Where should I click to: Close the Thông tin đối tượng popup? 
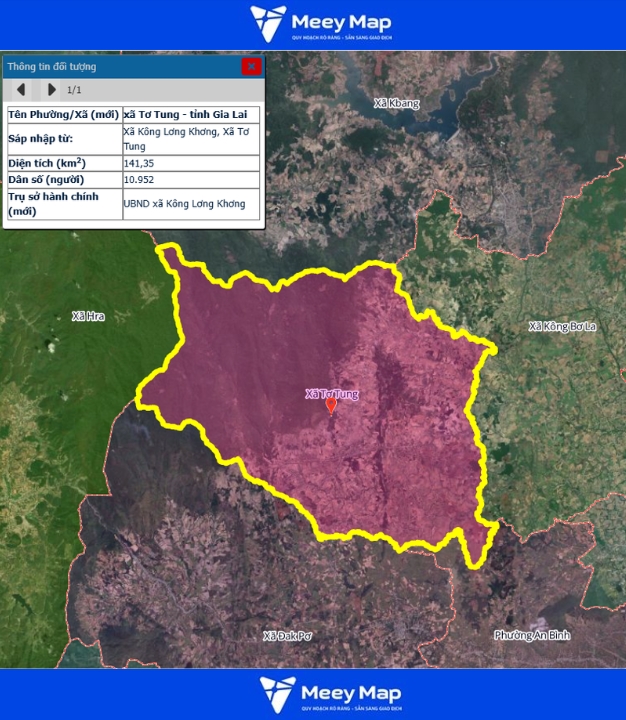pos(251,66)
